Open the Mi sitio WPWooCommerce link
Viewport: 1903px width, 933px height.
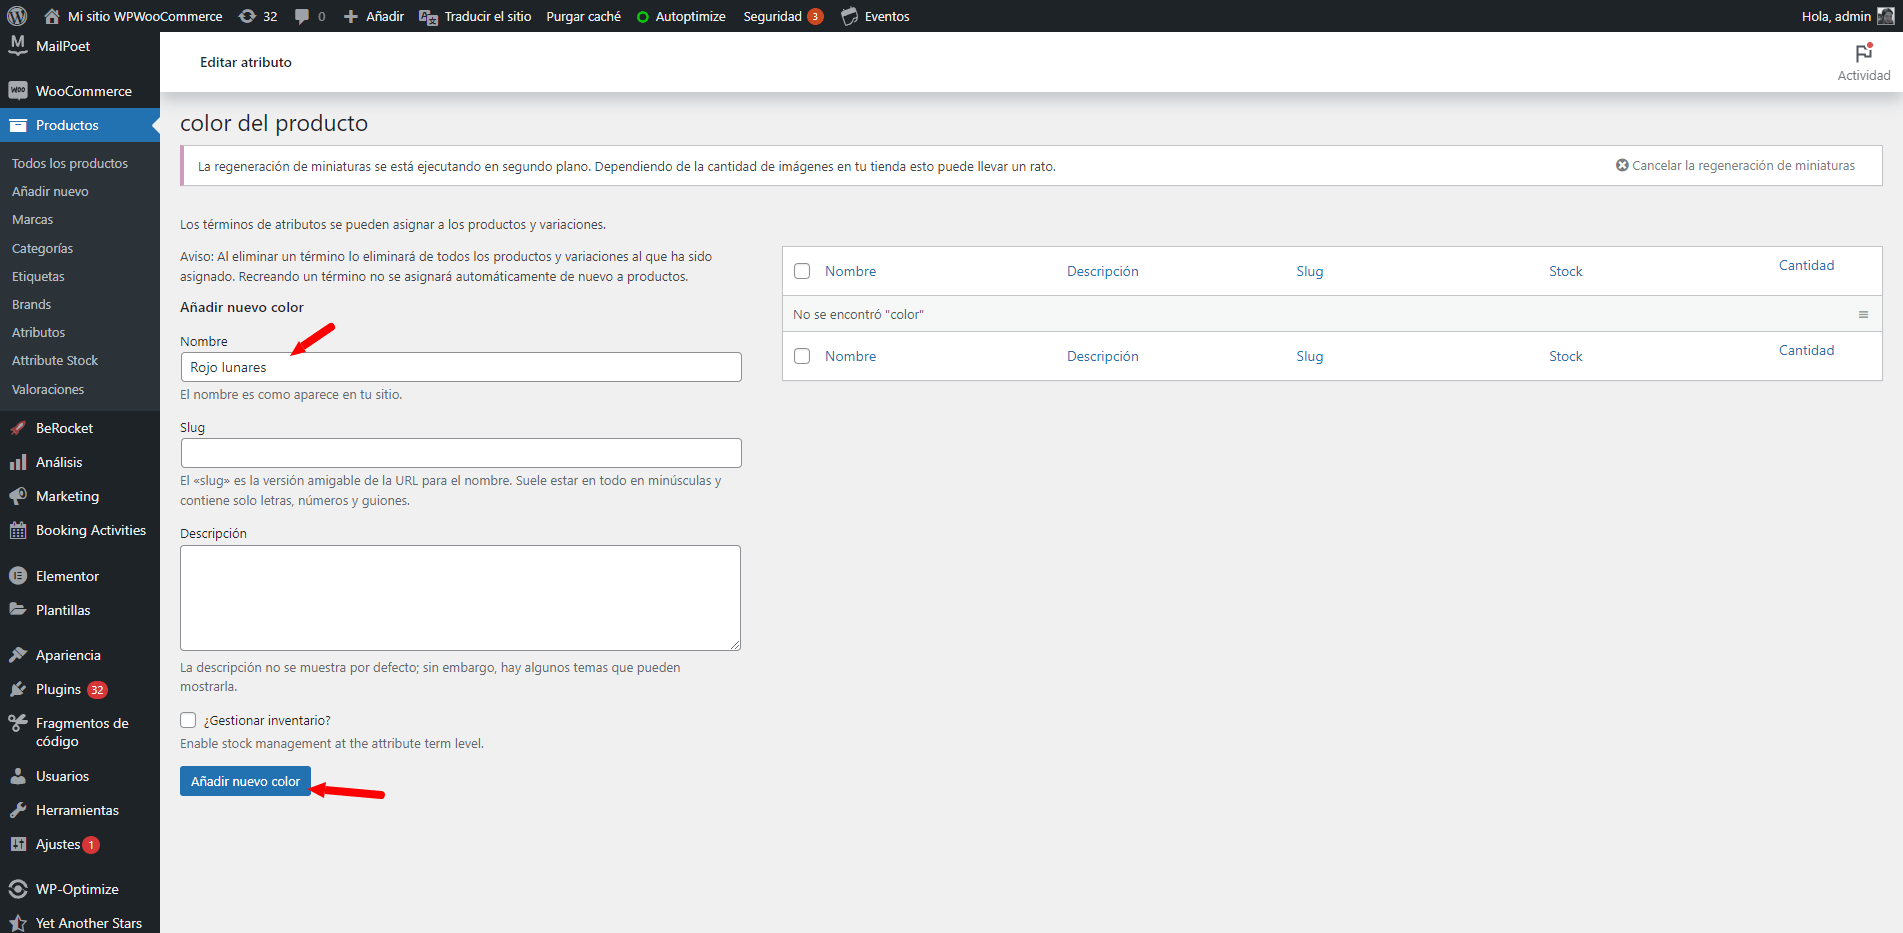point(145,16)
